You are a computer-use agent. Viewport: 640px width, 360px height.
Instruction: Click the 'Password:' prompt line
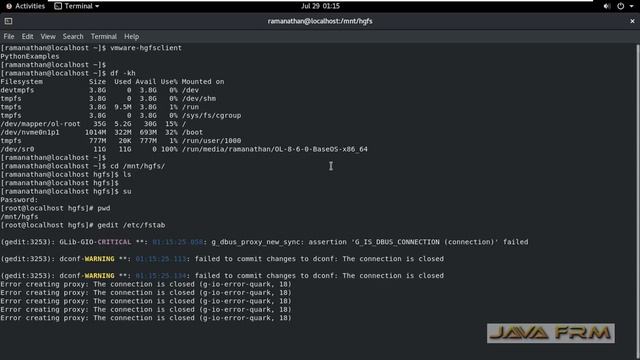click(x=19, y=200)
